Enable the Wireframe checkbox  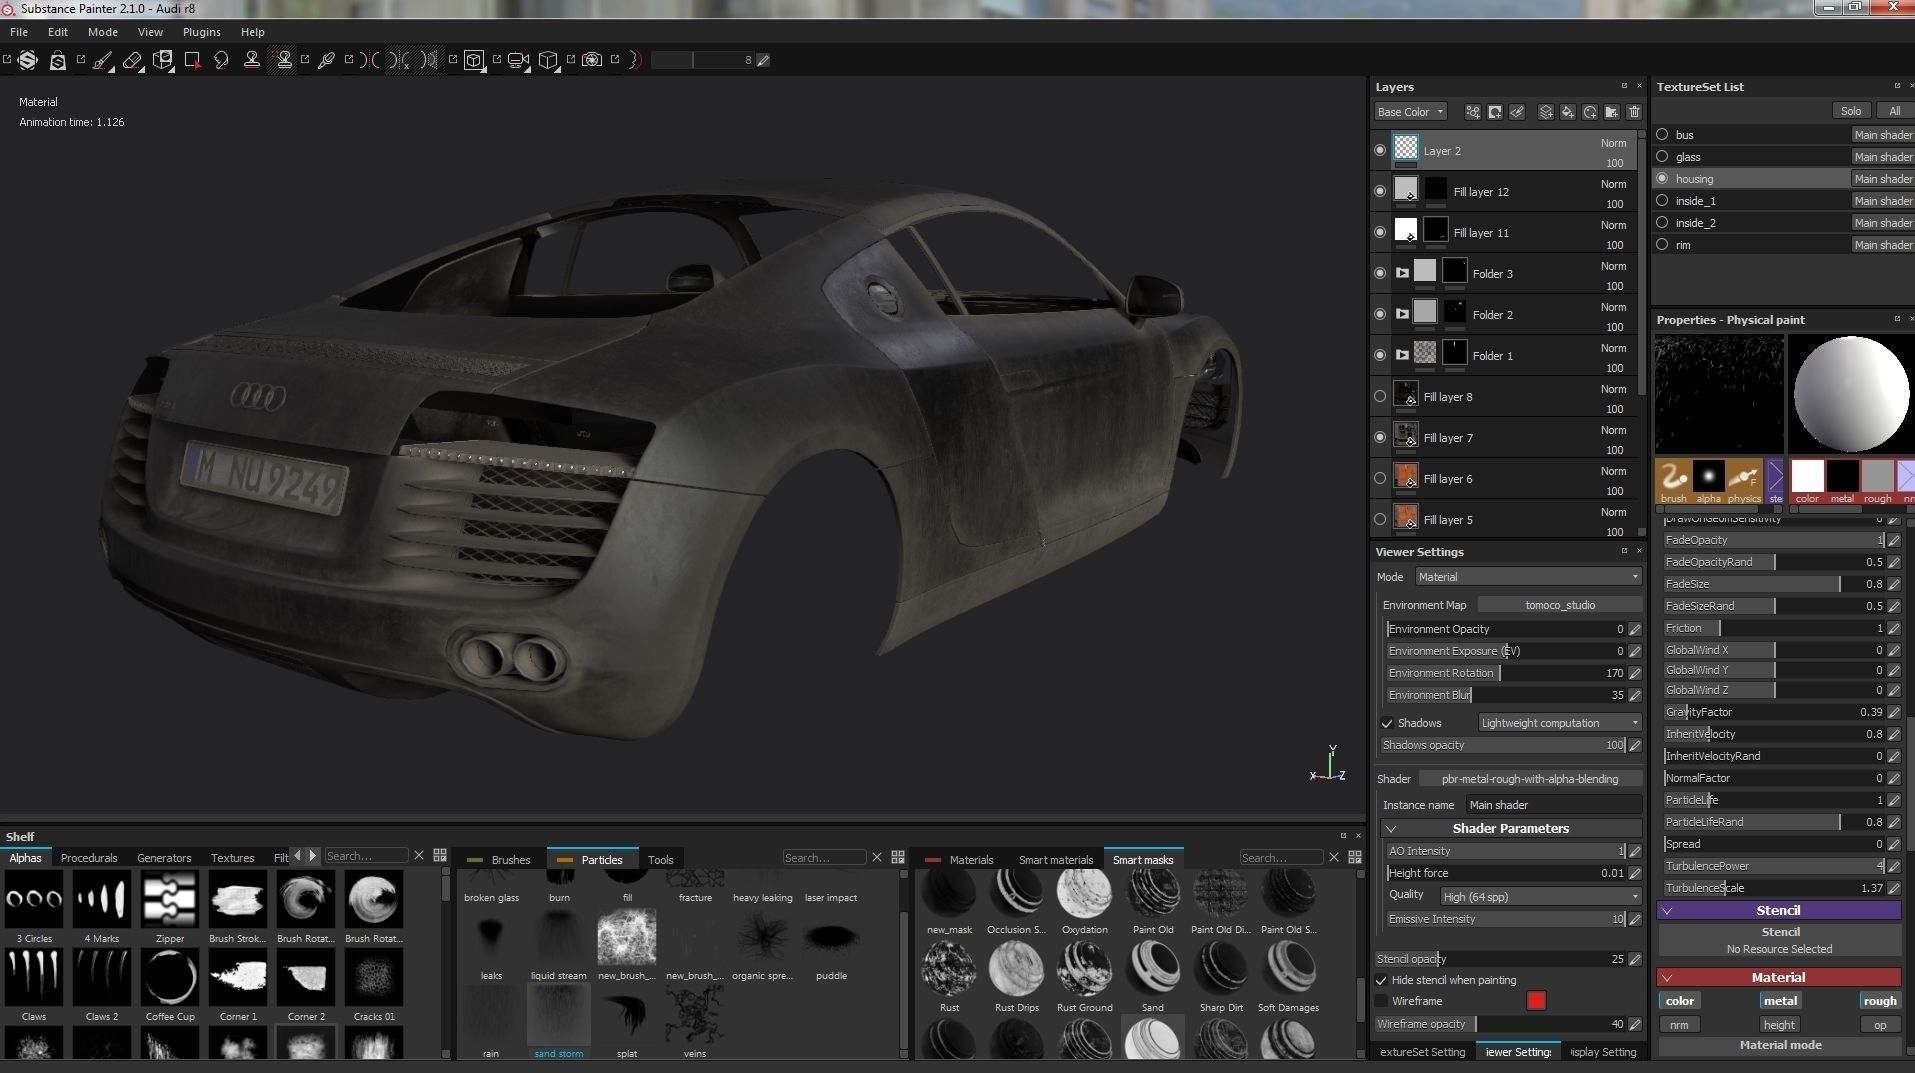click(1381, 1001)
